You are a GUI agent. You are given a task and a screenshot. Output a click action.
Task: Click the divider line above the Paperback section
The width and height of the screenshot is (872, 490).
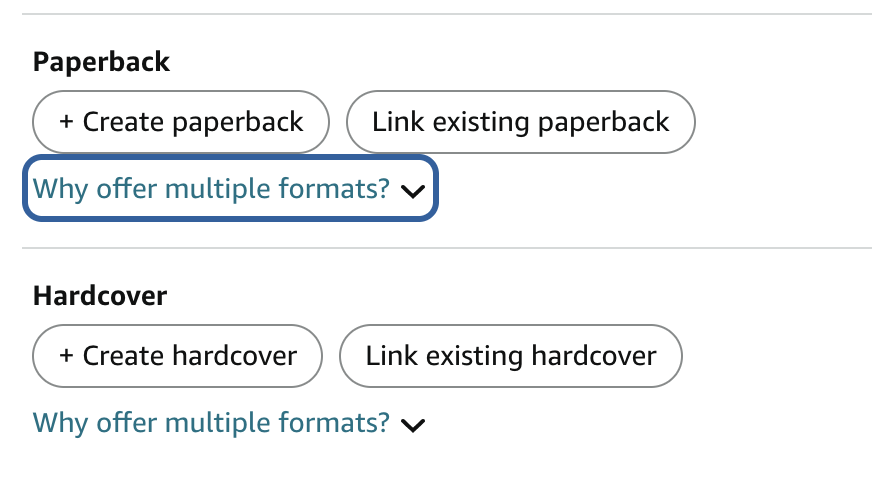(x=446, y=14)
